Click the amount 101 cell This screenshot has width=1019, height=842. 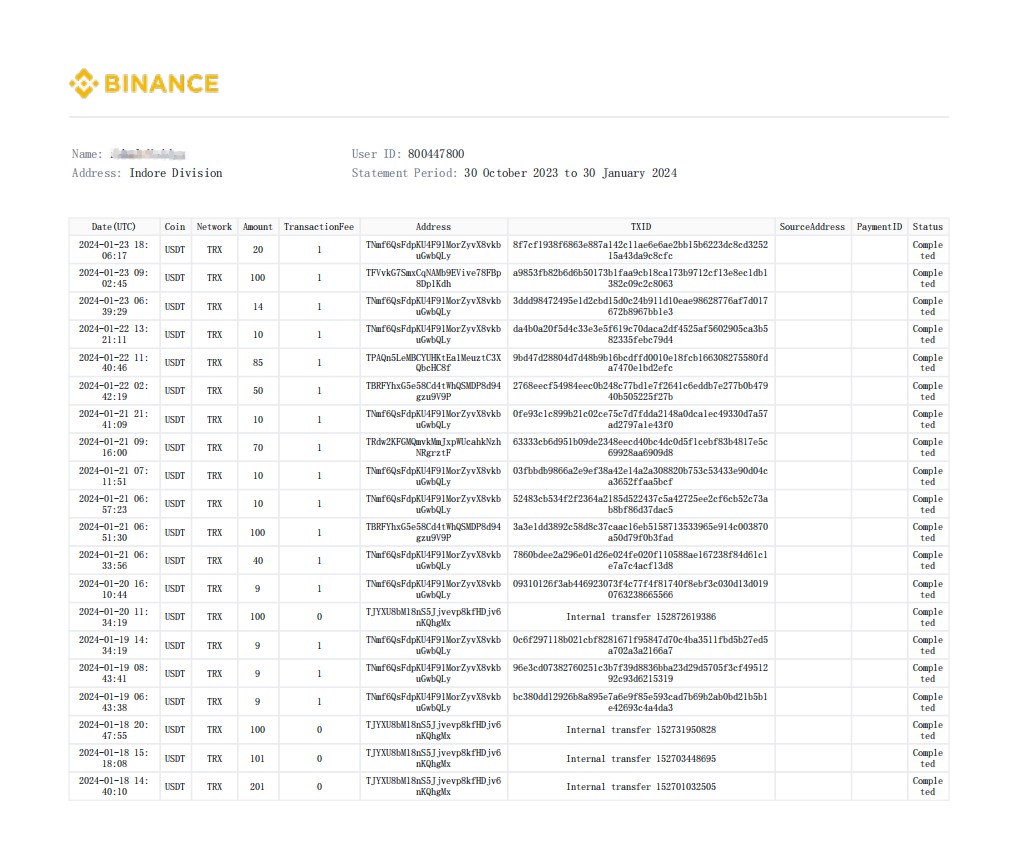(x=258, y=758)
